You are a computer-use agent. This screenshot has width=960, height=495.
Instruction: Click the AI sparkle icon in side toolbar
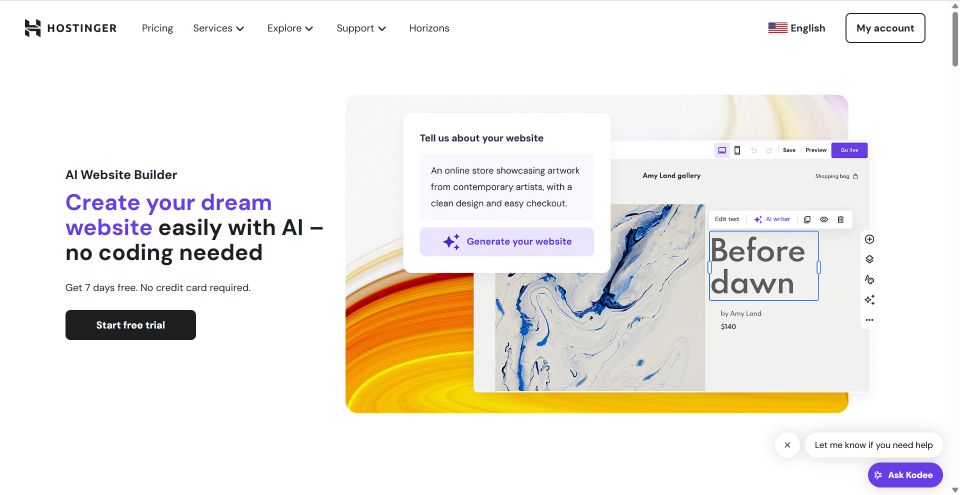[x=869, y=300]
